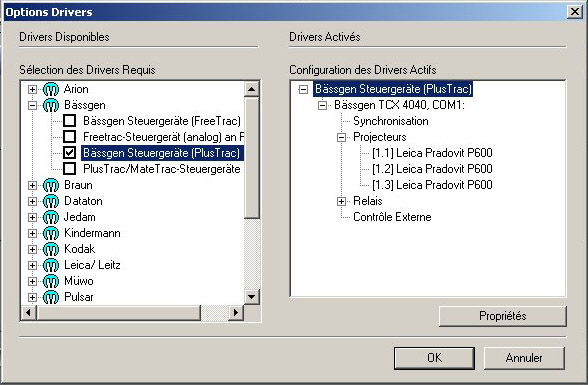Collapse the Projecteurs node
The width and height of the screenshot is (588, 385).
341,137
